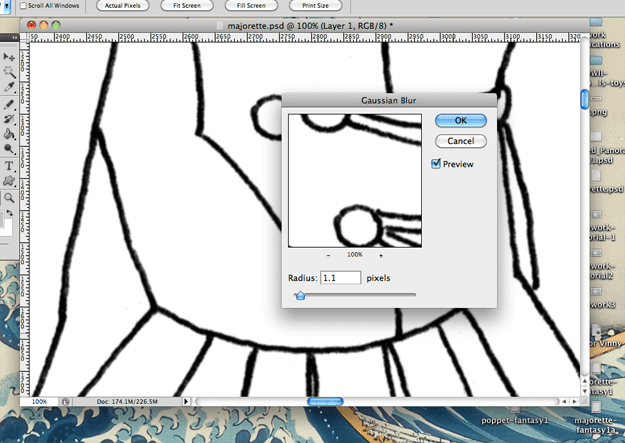Confirm Gaussian Blur with OK
The image size is (625, 443).
[461, 121]
